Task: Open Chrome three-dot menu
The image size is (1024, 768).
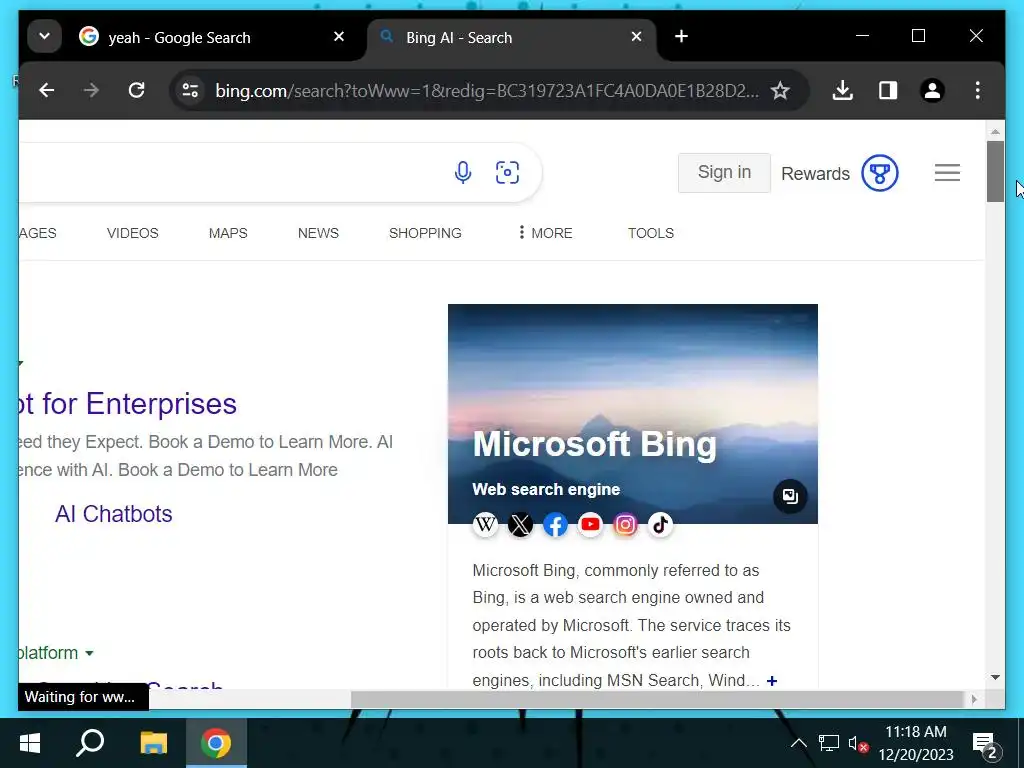Action: [978, 90]
